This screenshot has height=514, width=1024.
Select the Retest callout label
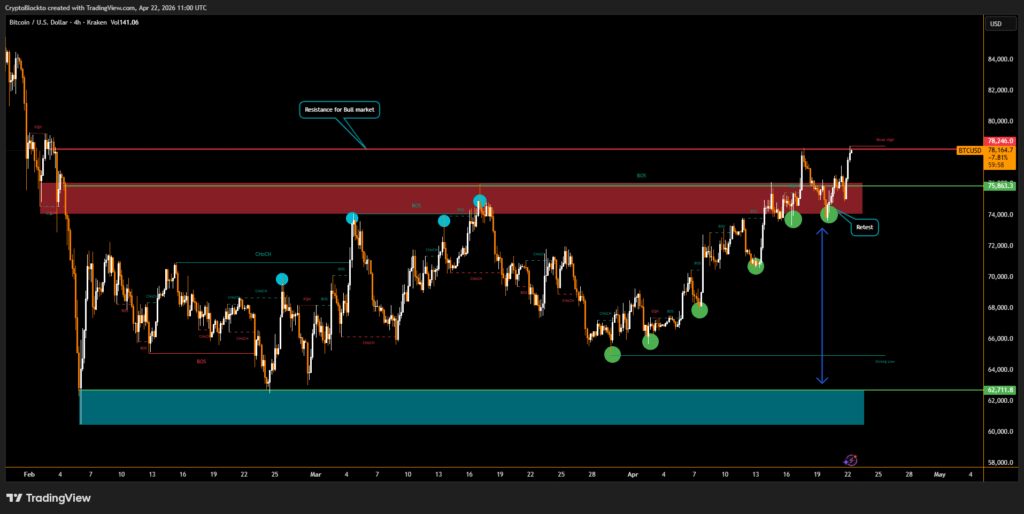click(x=865, y=227)
